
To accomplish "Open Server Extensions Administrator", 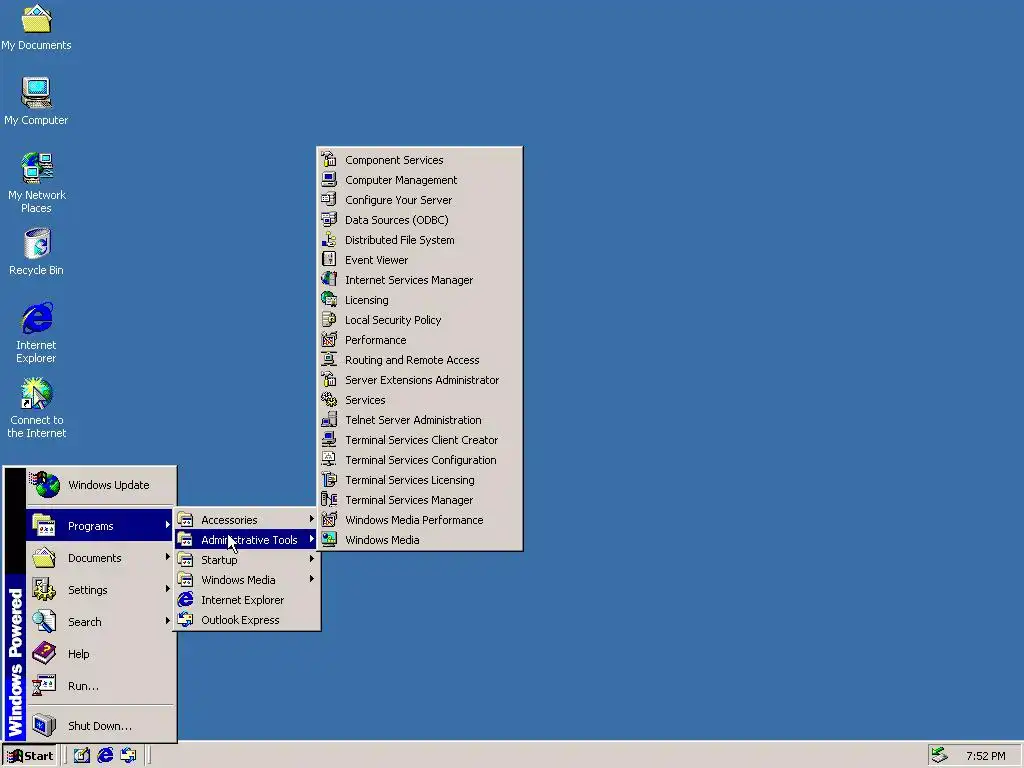I will (419, 379).
